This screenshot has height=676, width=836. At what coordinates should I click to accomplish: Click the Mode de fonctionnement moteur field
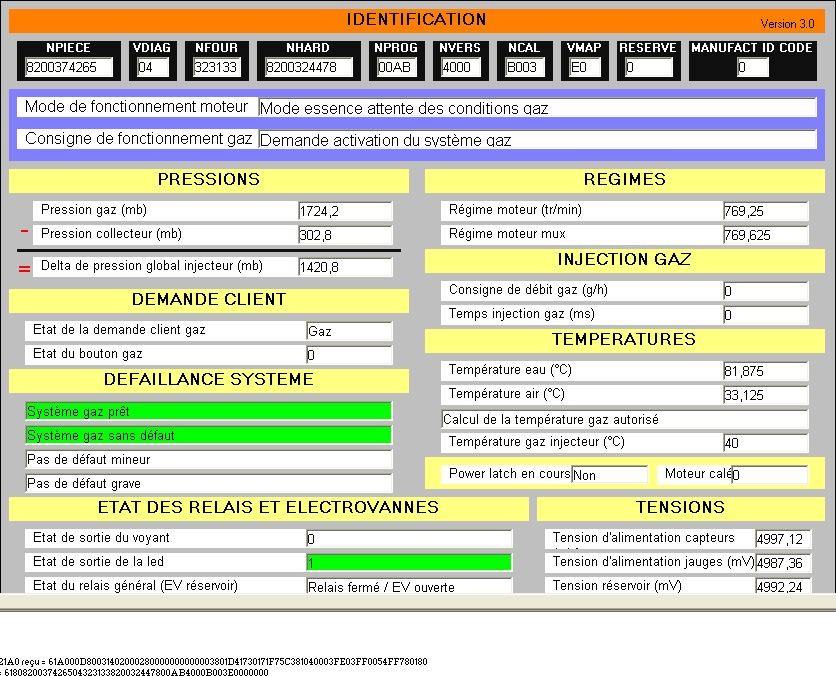pyautogui.click(x=537, y=108)
